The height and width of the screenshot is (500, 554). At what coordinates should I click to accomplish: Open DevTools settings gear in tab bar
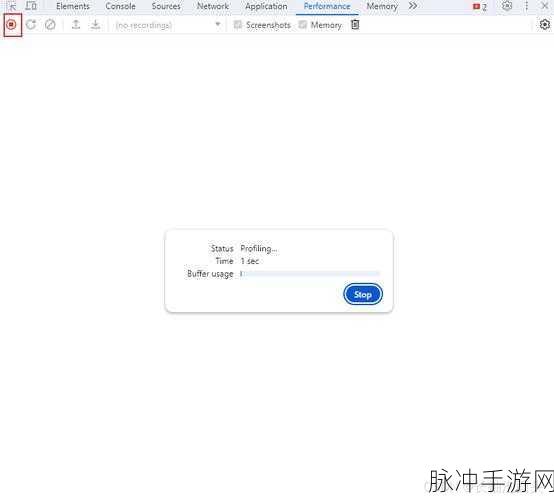(x=507, y=6)
